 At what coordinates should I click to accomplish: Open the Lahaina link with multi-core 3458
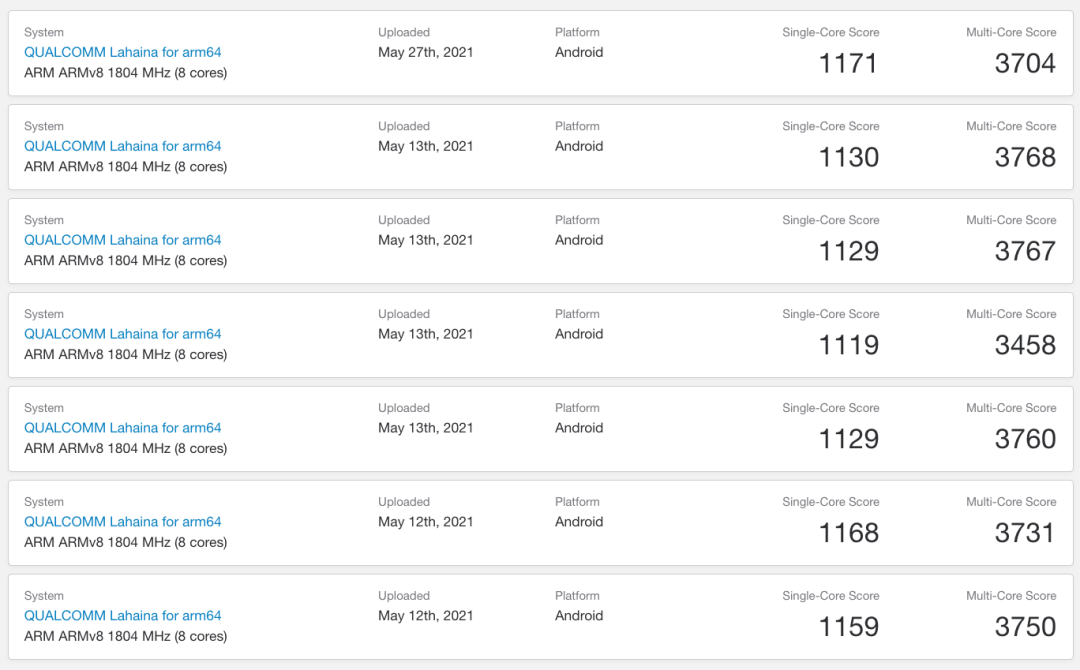[x=123, y=334]
